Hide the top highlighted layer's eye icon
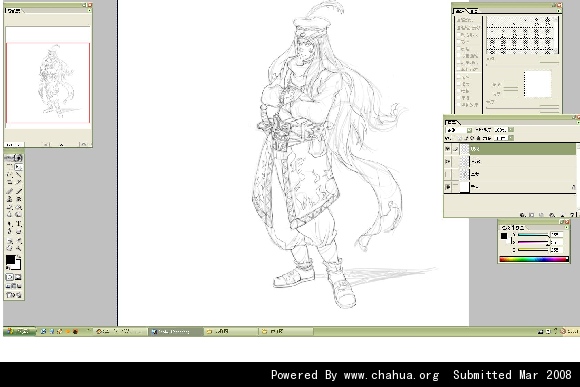Screen dimensions: 580x387 coord(448,149)
